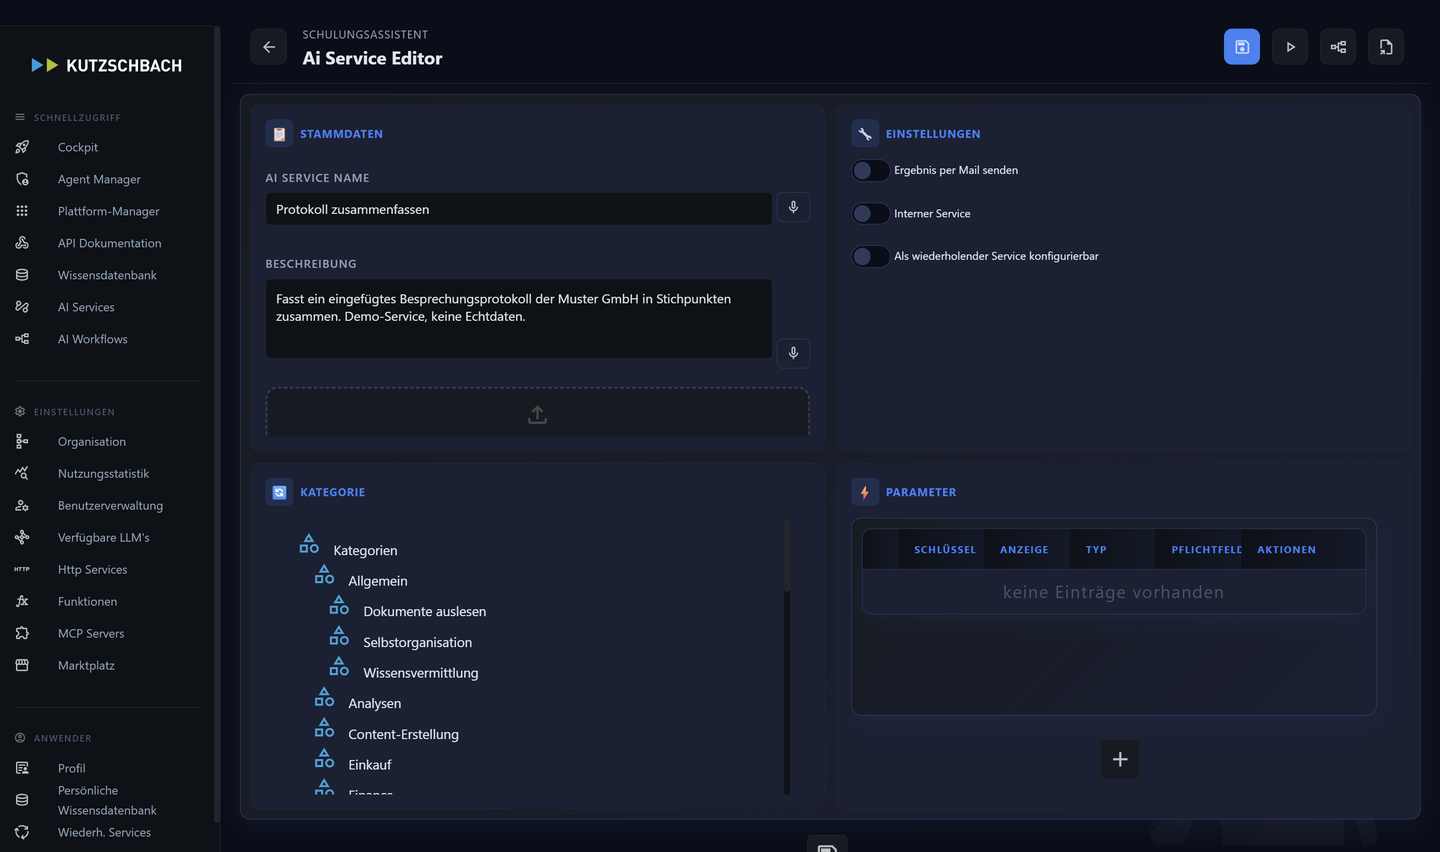Viewport: 1440px width, 852px height.
Task: Click the Anzeige column header
Action: pyautogui.click(x=1024, y=550)
